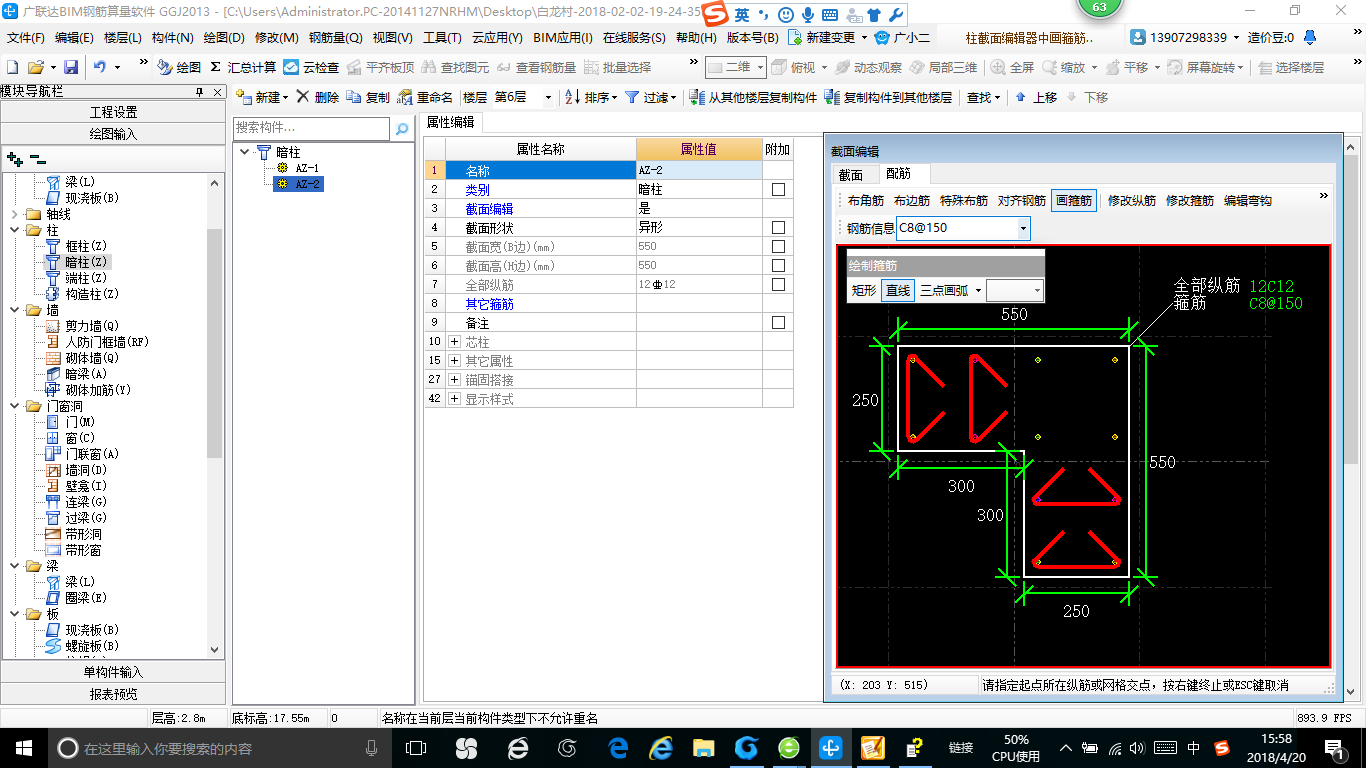Open the 属性编辑 tab
This screenshot has width=1366, height=768.
click(451, 122)
